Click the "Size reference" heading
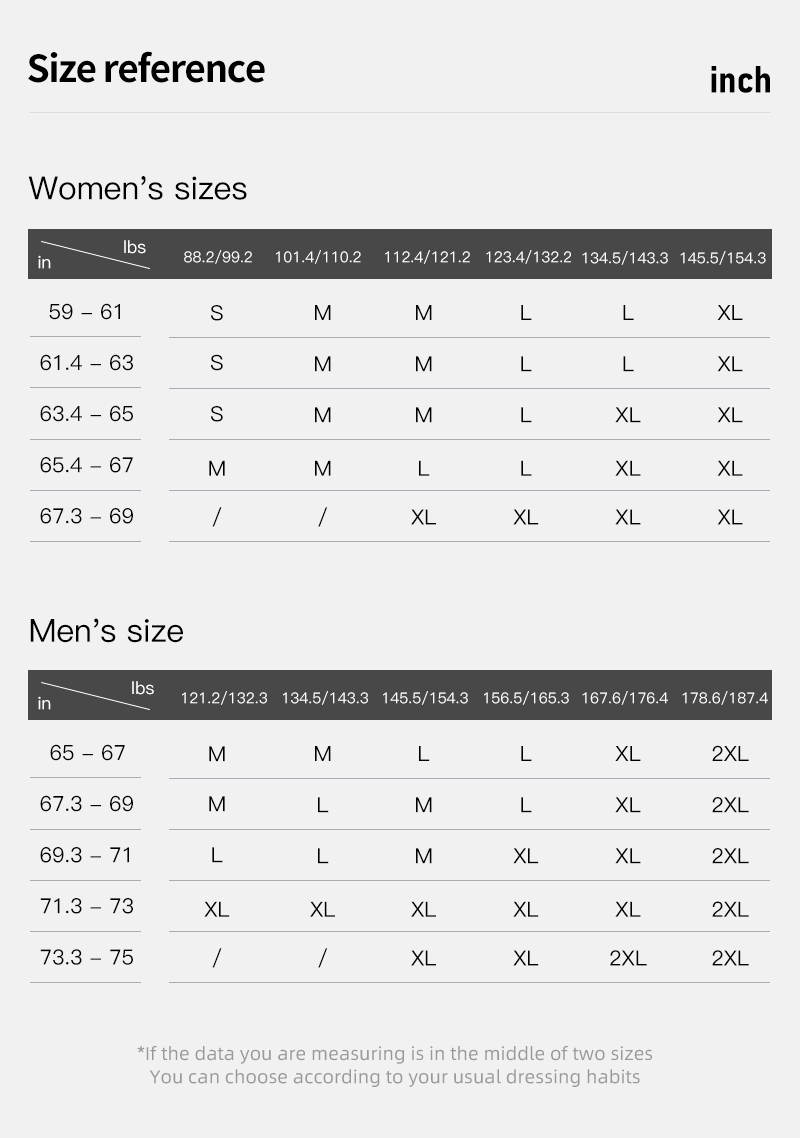The height and width of the screenshot is (1138, 800). [146, 69]
